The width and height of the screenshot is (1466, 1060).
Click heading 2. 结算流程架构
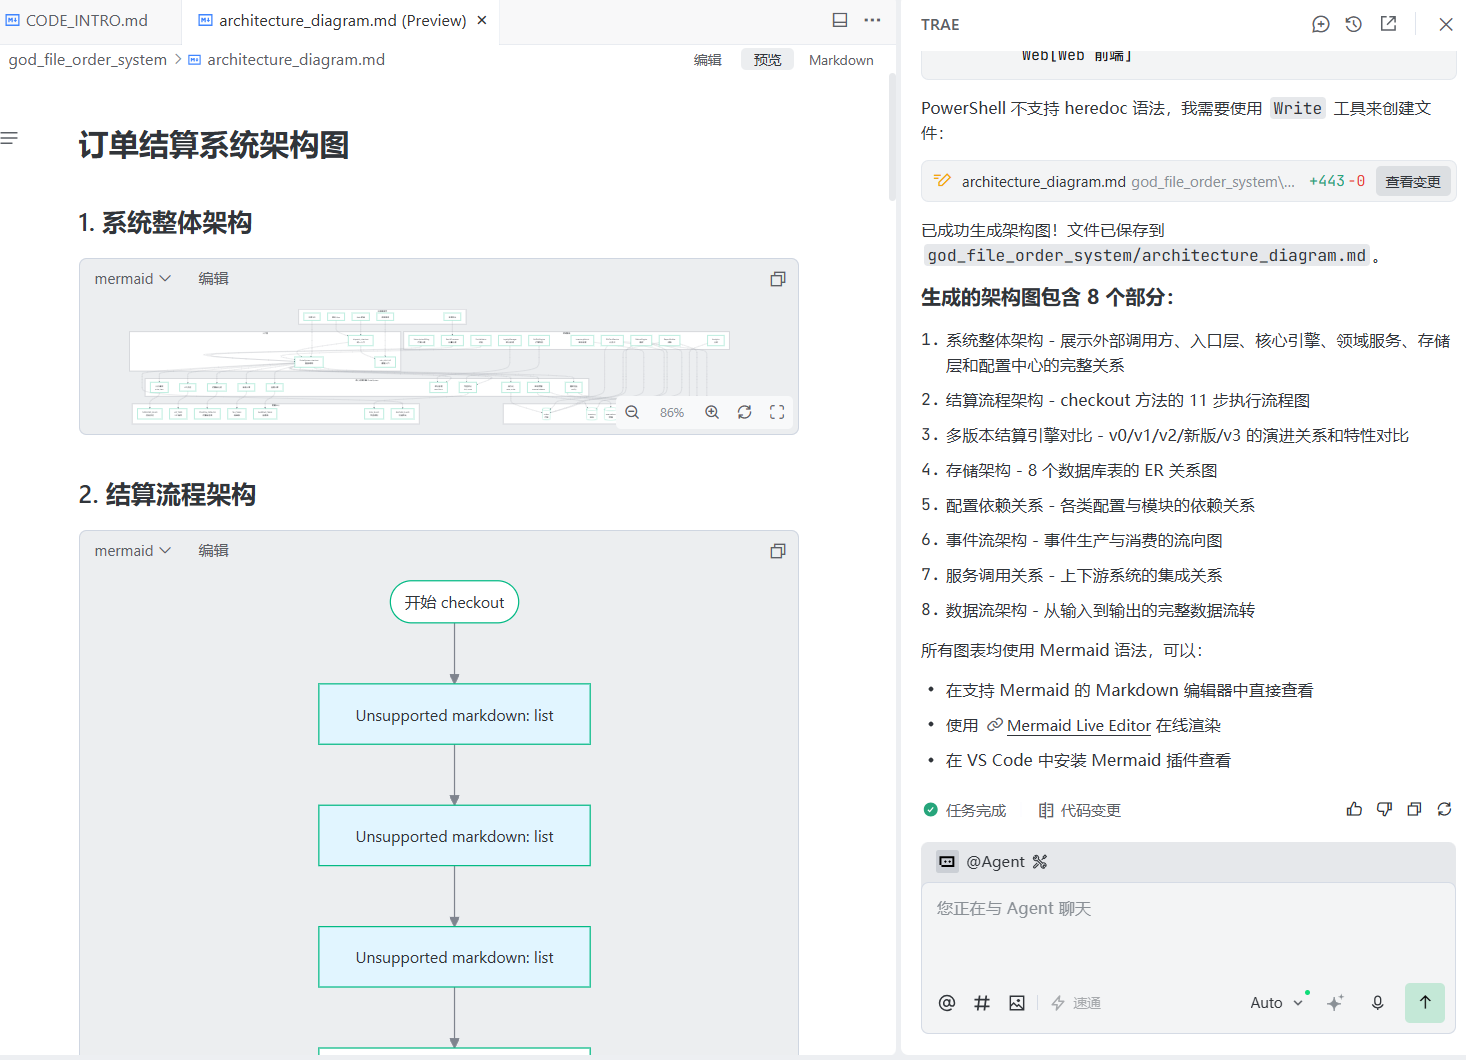pos(167,494)
